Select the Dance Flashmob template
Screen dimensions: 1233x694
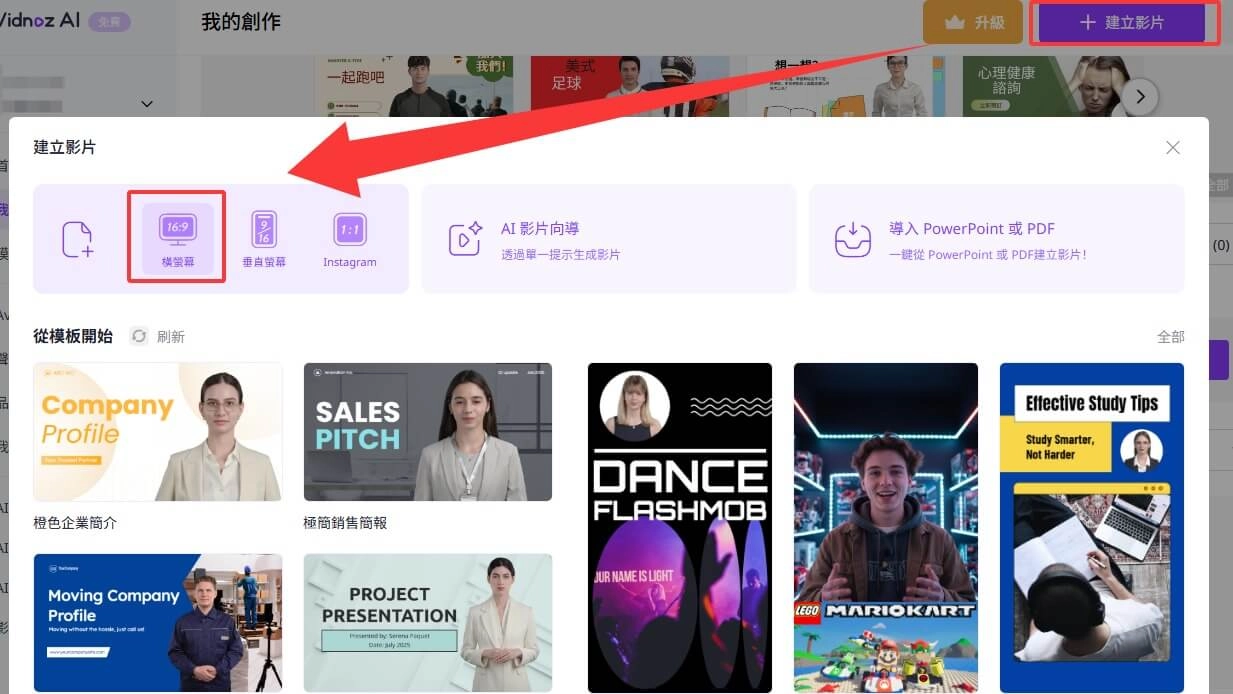coord(680,527)
